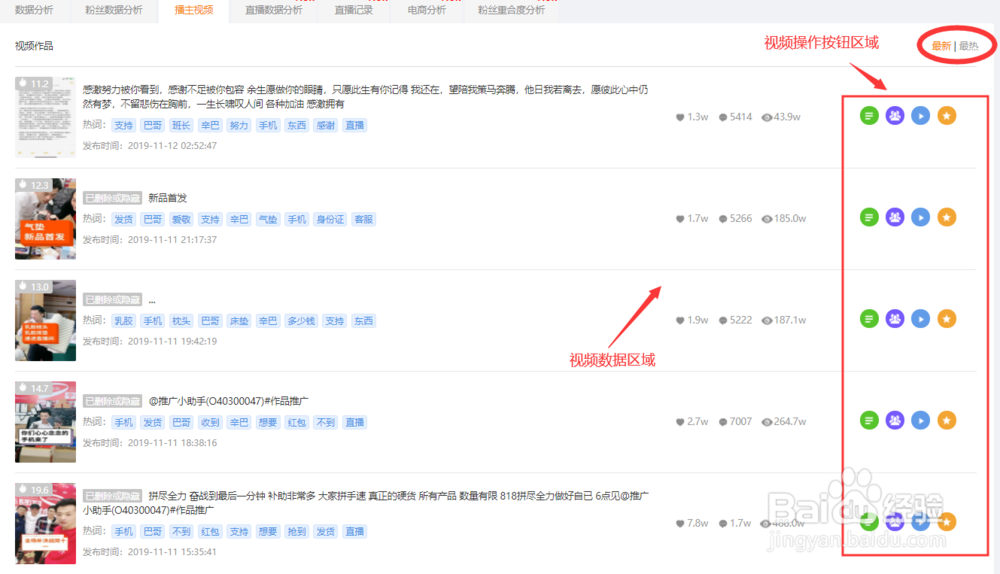Select the 枕头 hot word tag
This screenshot has height=574, width=1000.
181,321
